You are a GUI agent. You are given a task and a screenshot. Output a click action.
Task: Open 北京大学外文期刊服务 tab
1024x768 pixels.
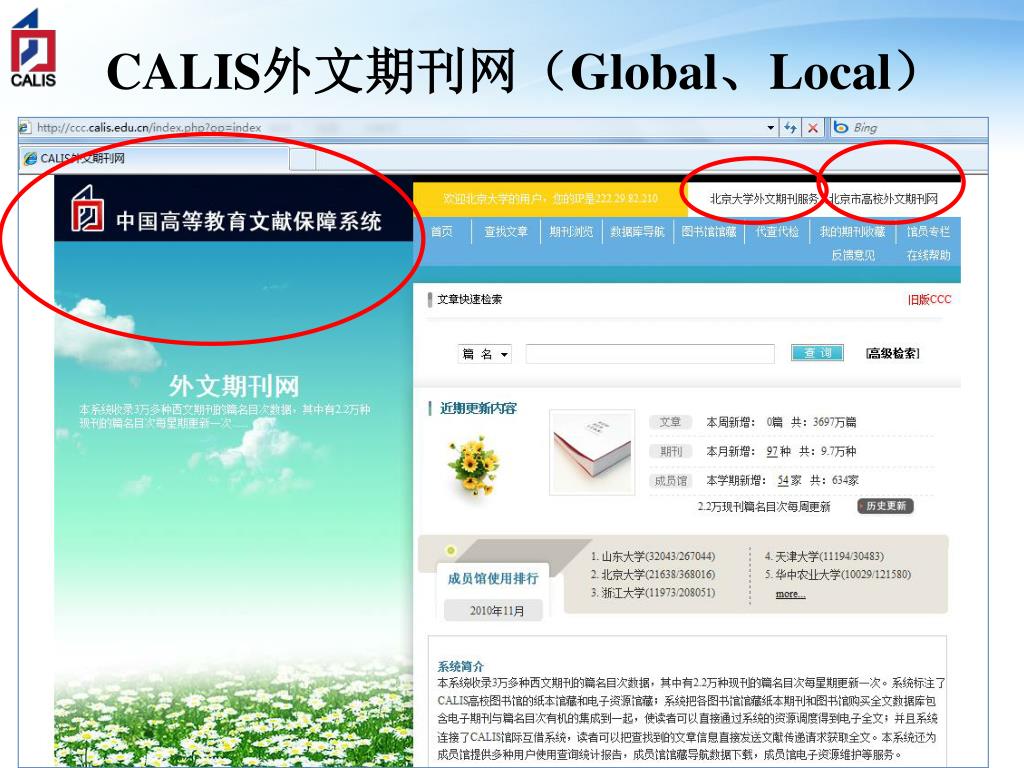tap(763, 199)
